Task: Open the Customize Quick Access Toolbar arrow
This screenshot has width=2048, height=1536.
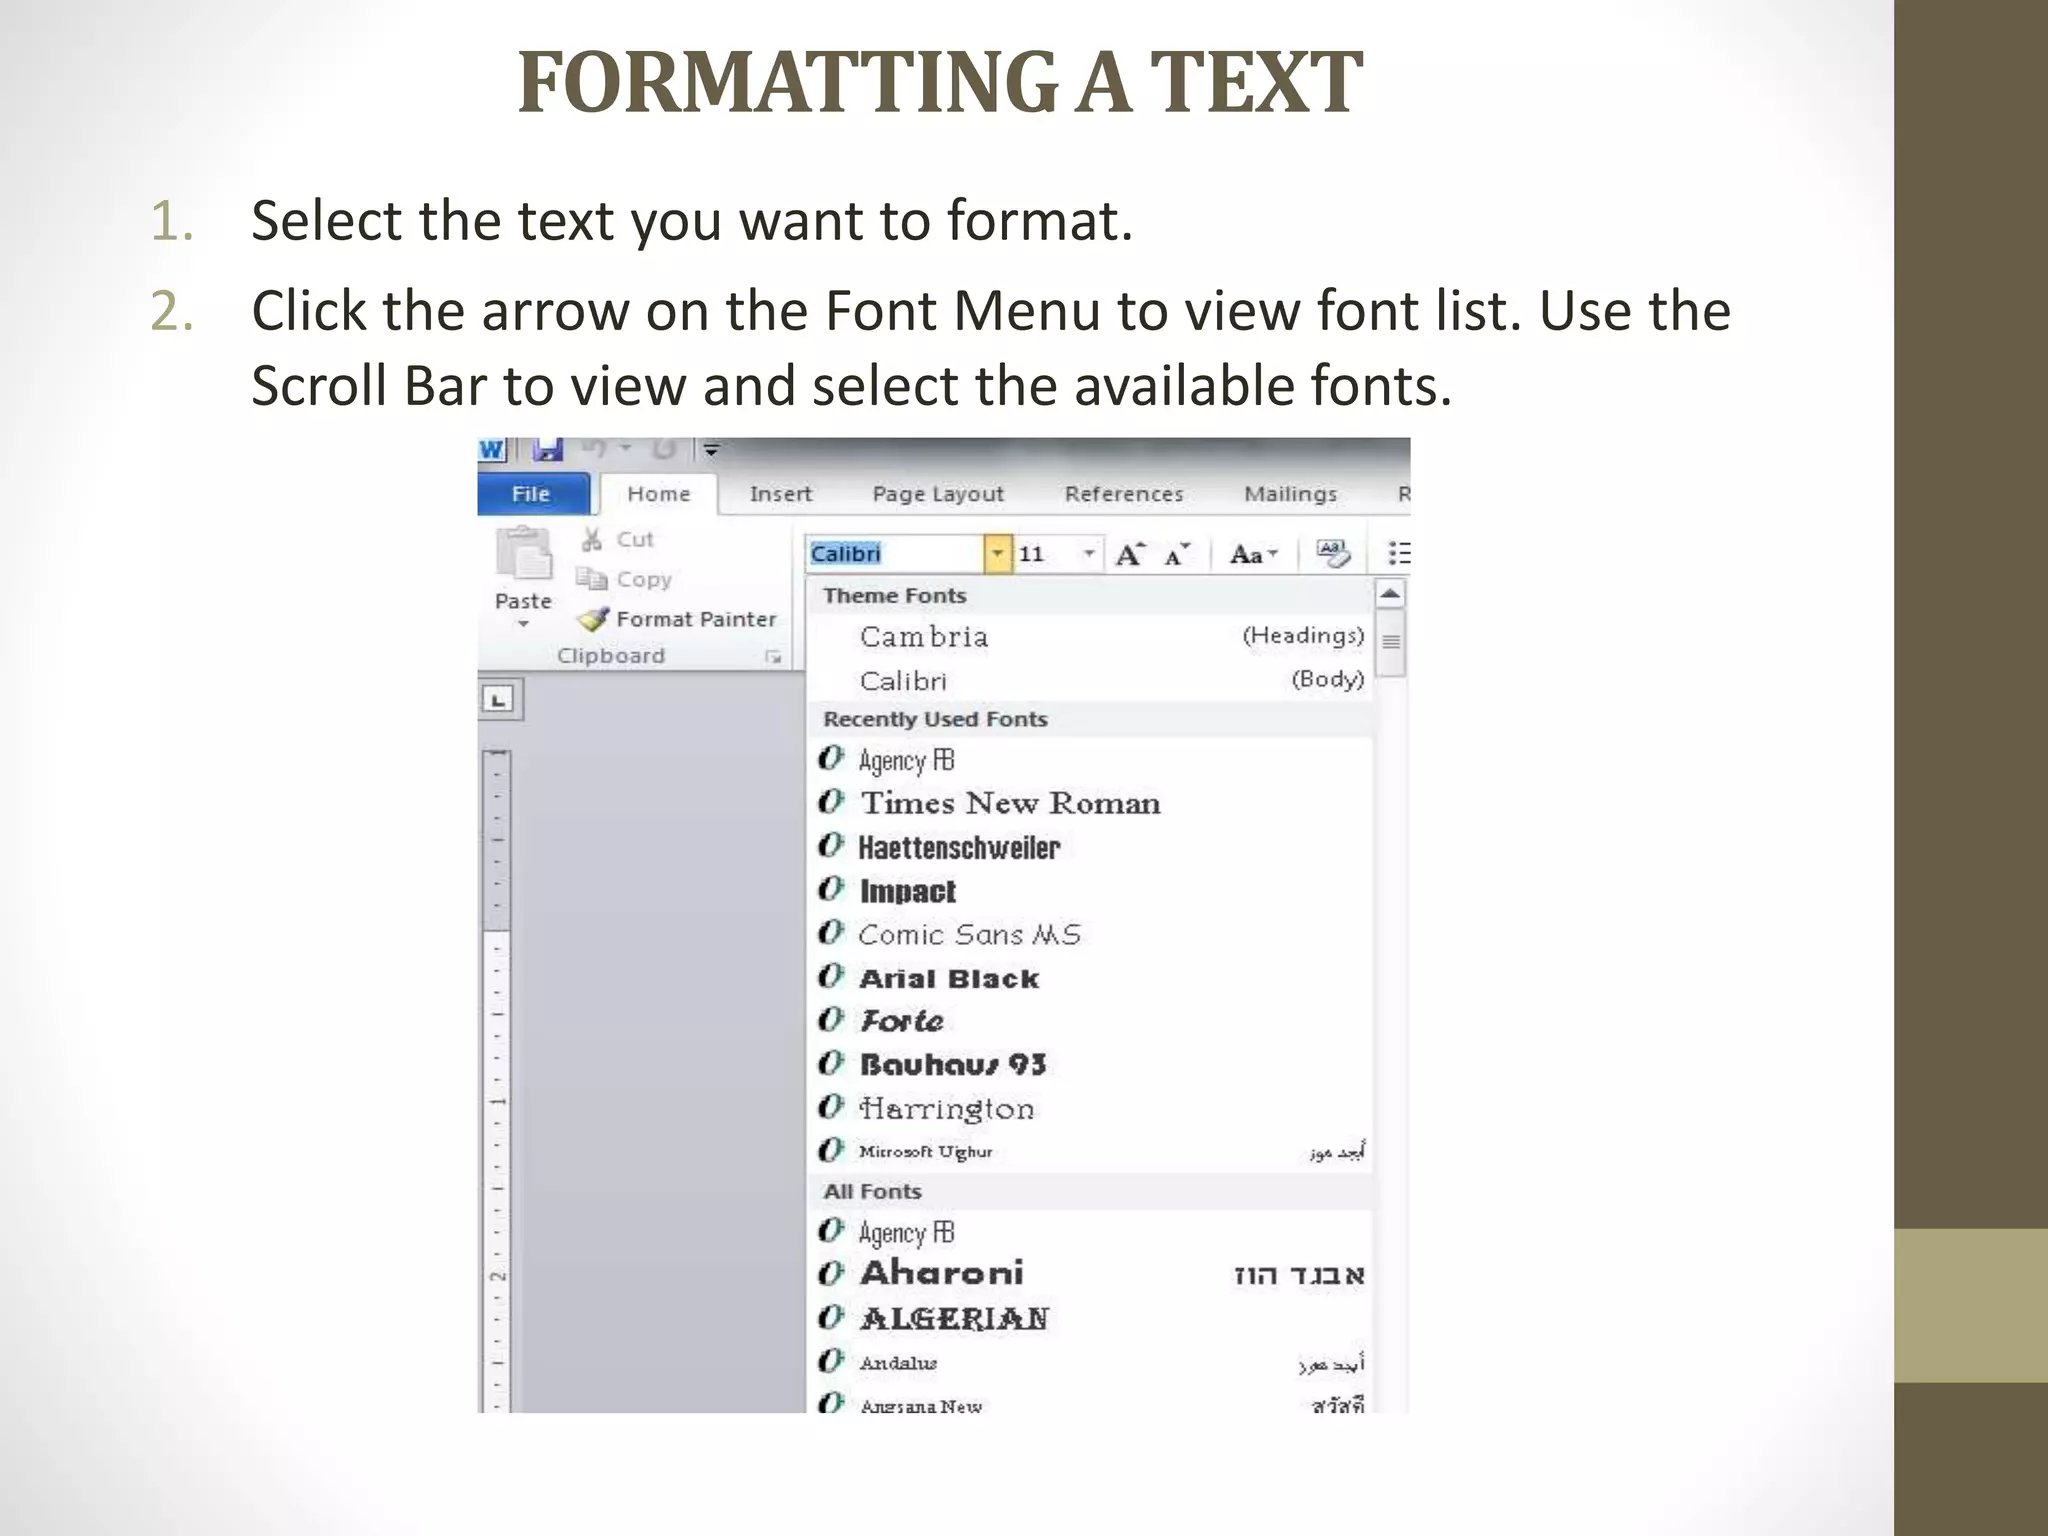Action: [711, 450]
